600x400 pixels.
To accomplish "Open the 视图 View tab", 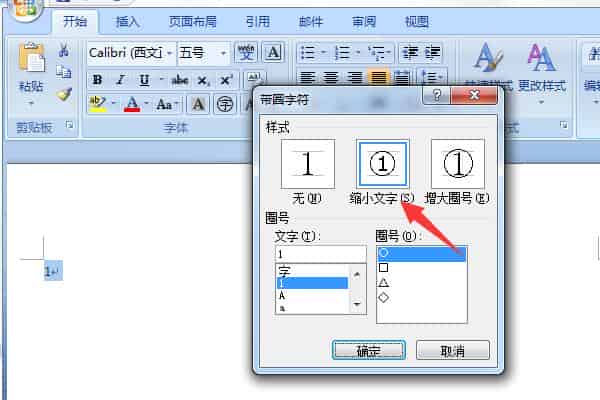I will click(417, 21).
